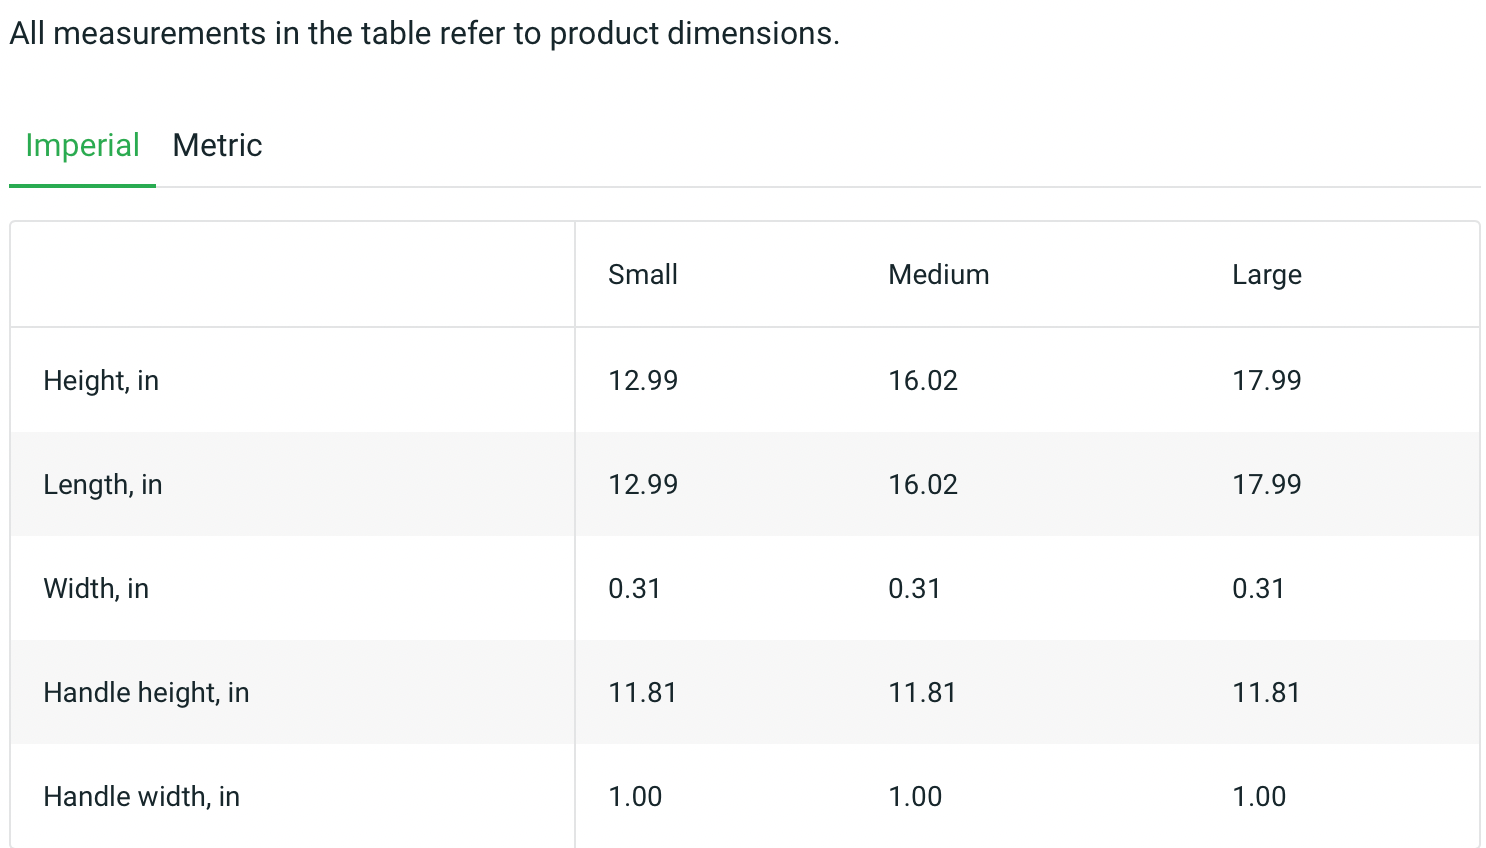Click the Small handle height value 11.81

click(642, 693)
